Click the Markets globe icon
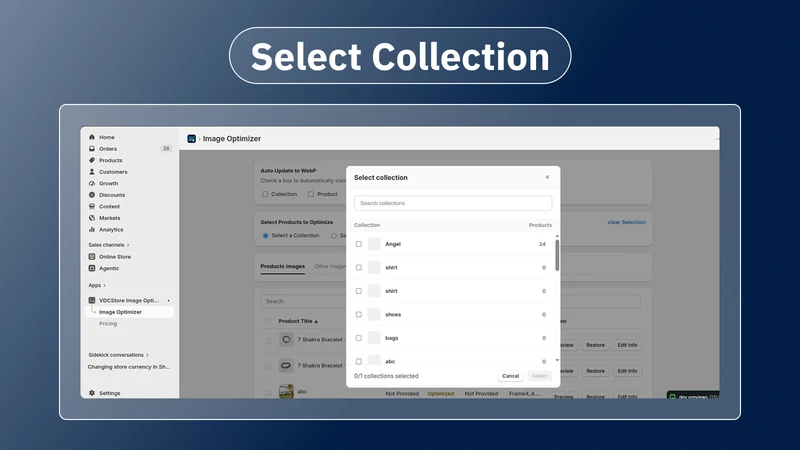The width and height of the screenshot is (800, 450). click(92, 218)
